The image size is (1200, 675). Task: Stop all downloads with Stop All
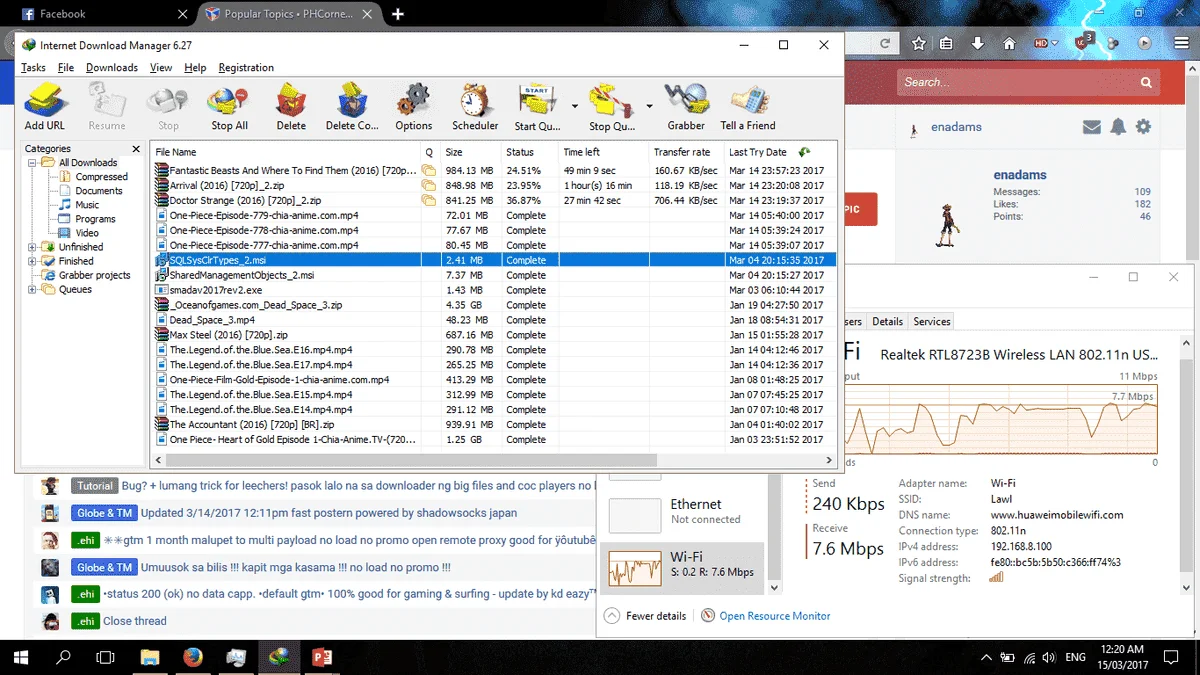click(x=229, y=108)
